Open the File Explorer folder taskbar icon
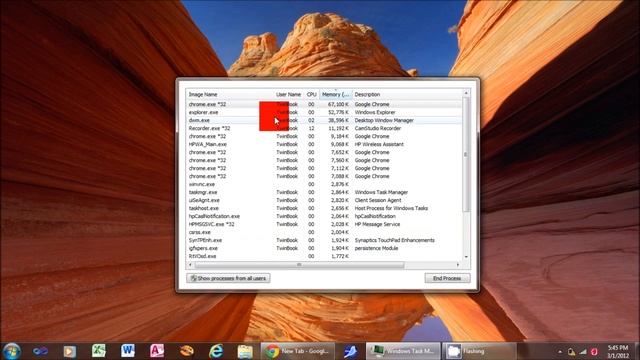Image resolution: width=640 pixels, height=360 pixels. pyautogui.click(x=245, y=351)
